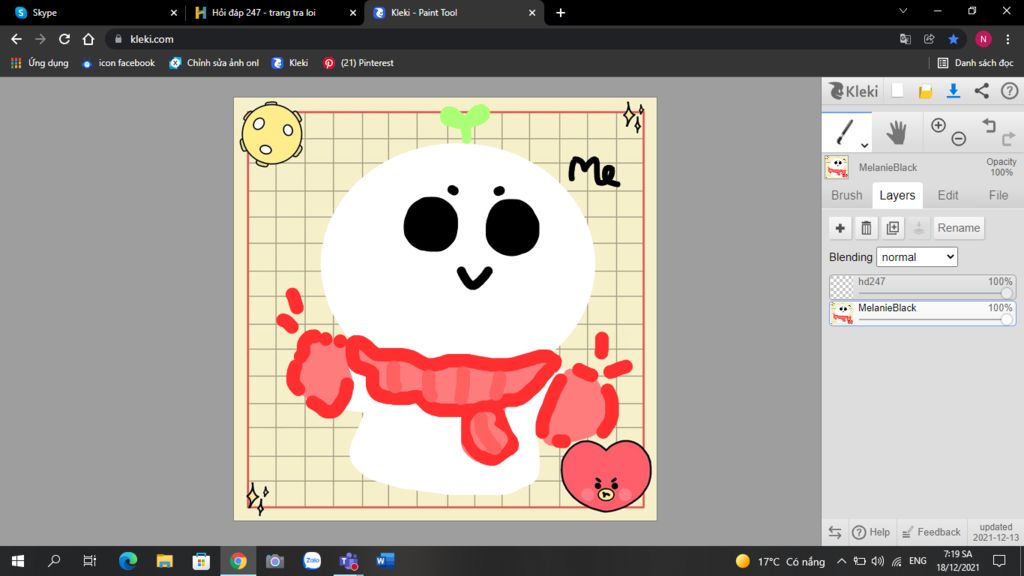Image resolution: width=1024 pixels, height=576 pixels.
Task: Download the image with blue arrow
Action: click(x=953, y=91)
